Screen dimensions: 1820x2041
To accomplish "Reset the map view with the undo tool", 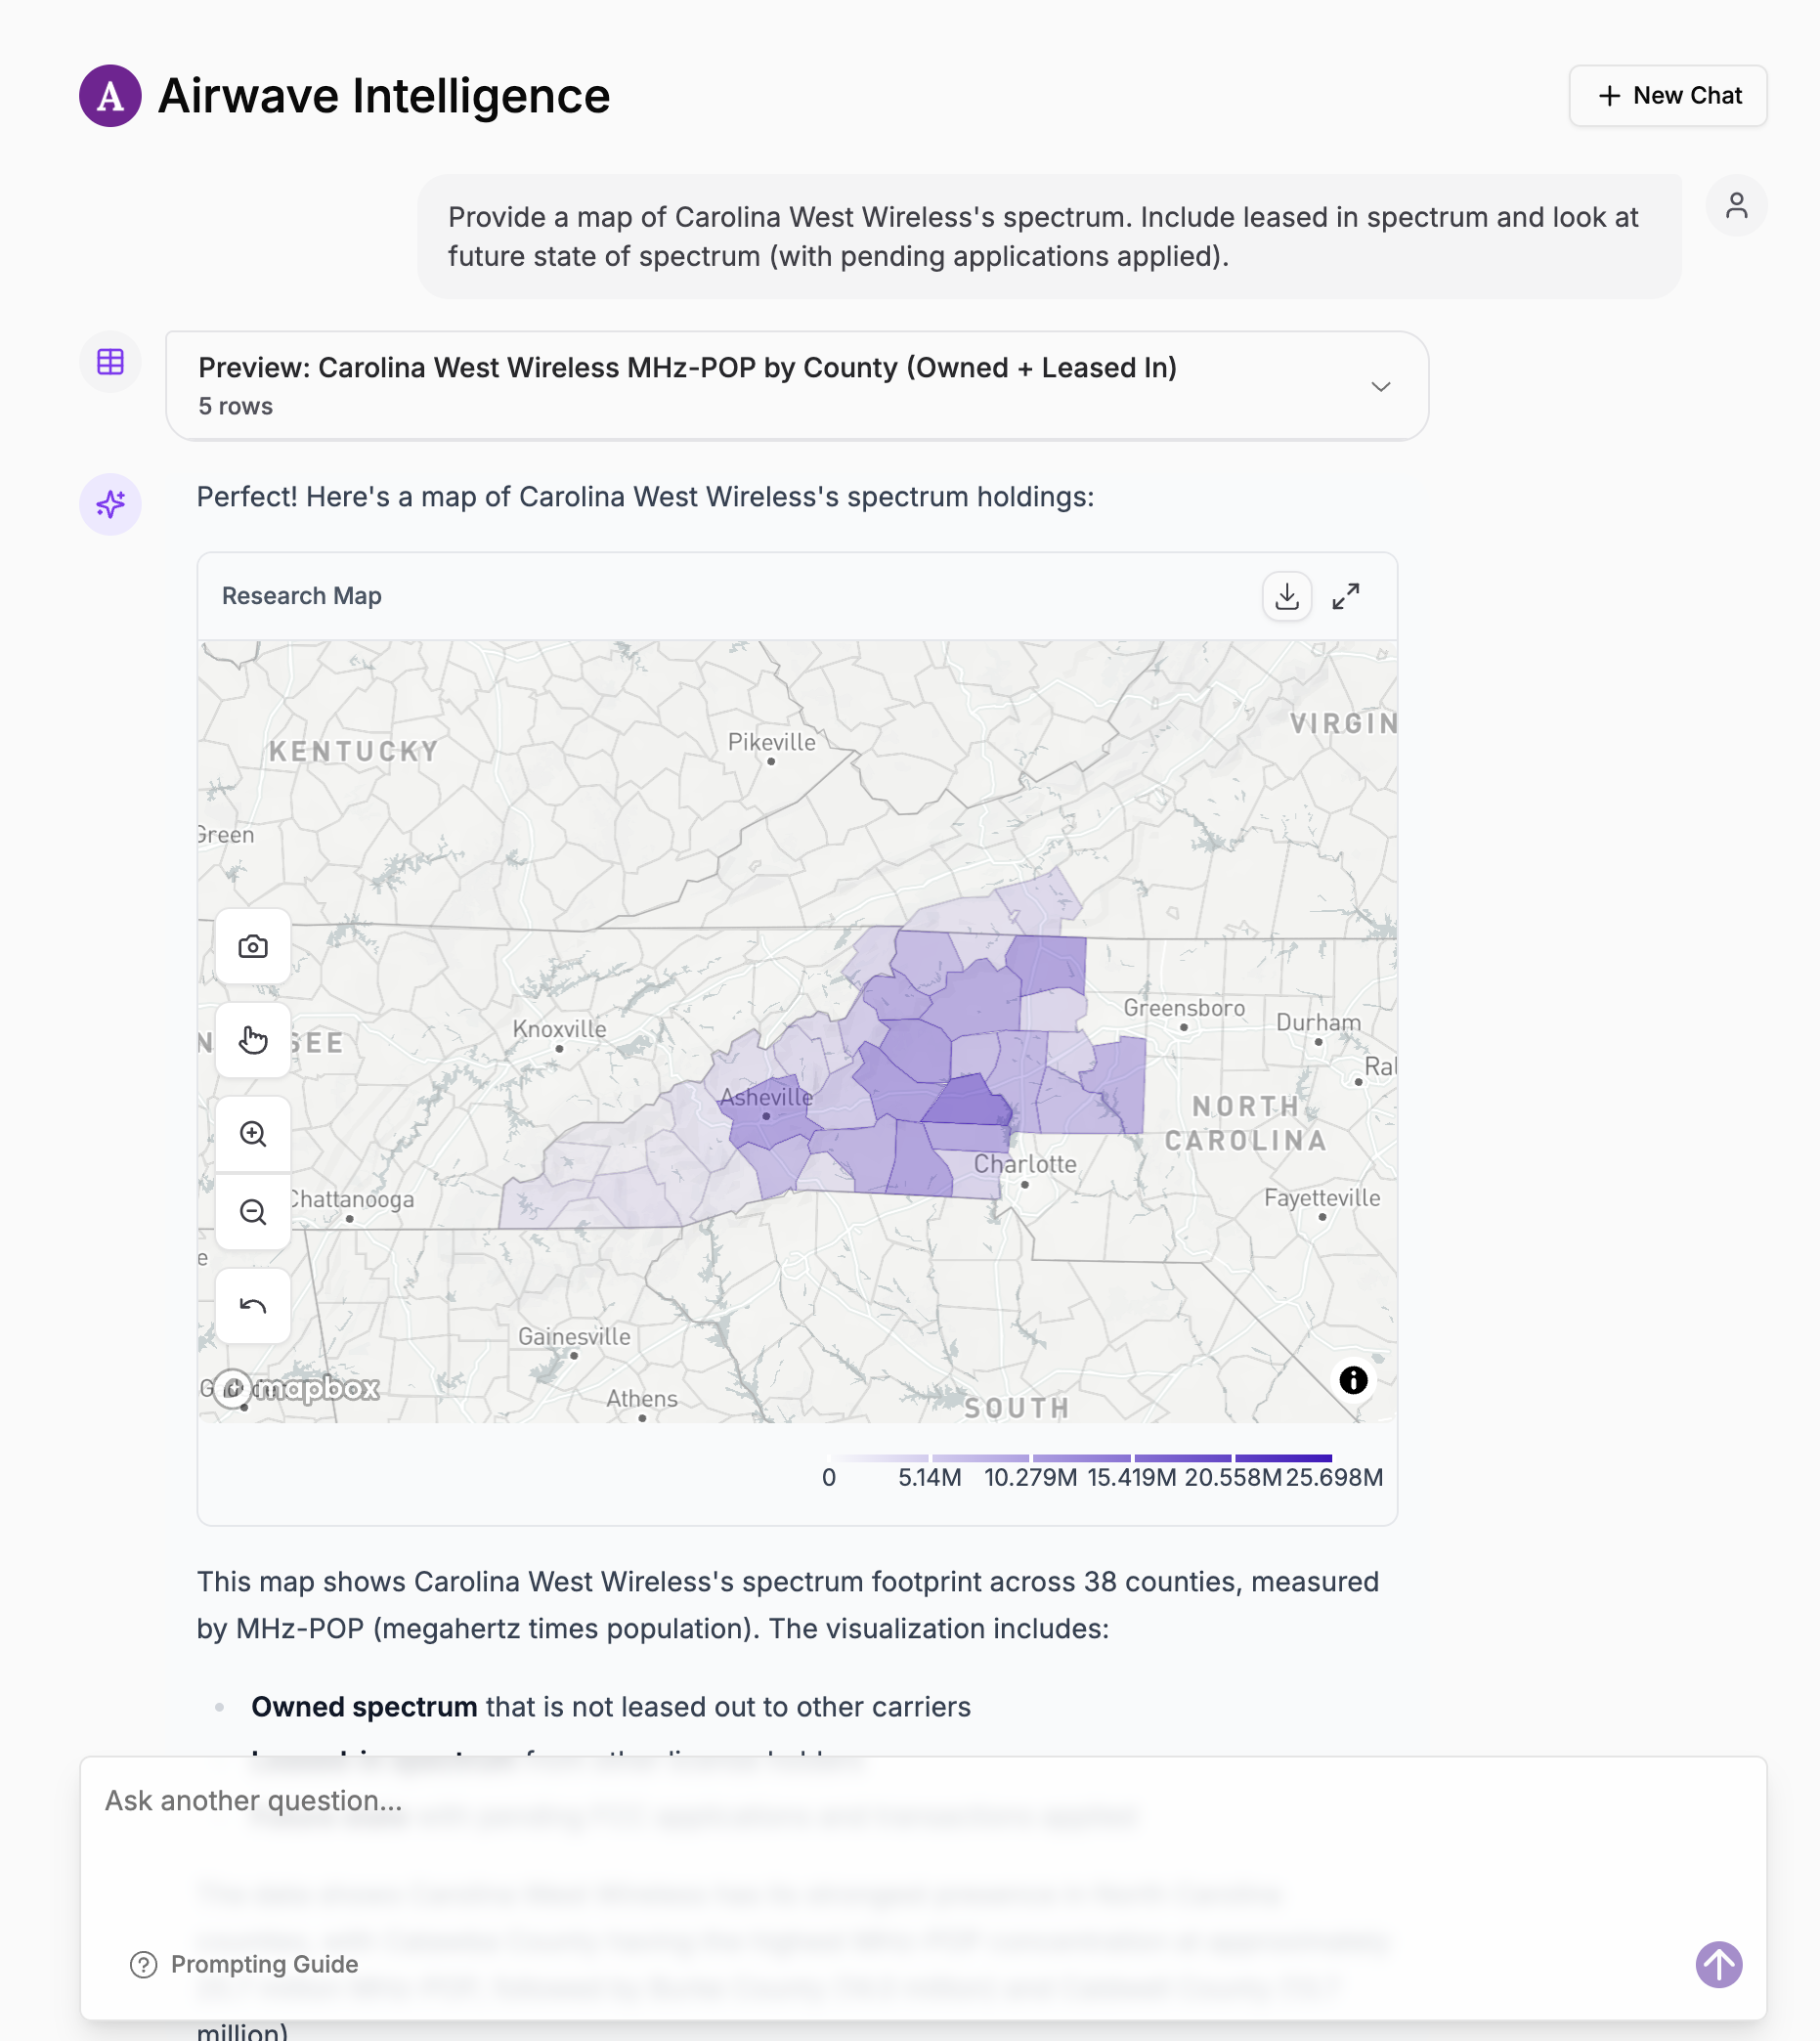I will point(252,1305).
